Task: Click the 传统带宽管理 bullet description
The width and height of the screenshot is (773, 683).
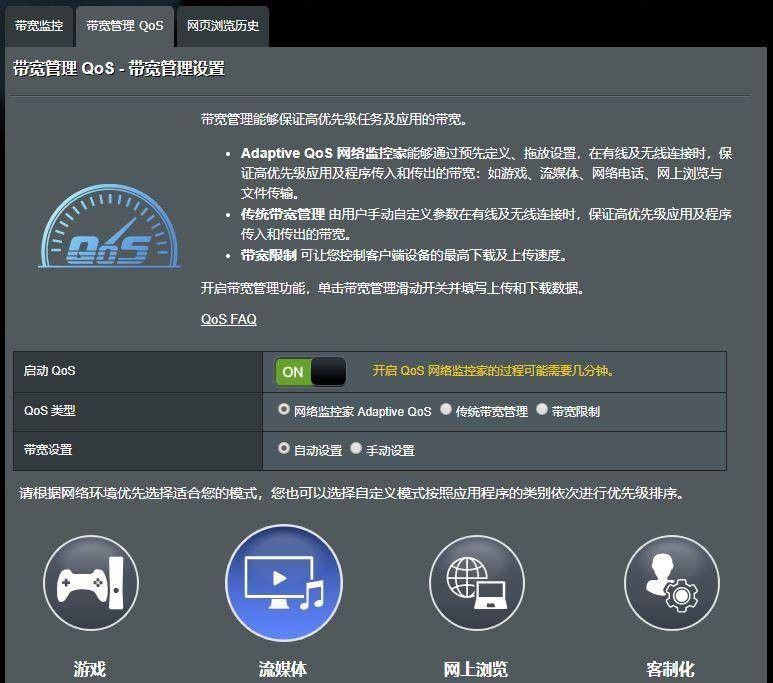Action: point(486,224)
